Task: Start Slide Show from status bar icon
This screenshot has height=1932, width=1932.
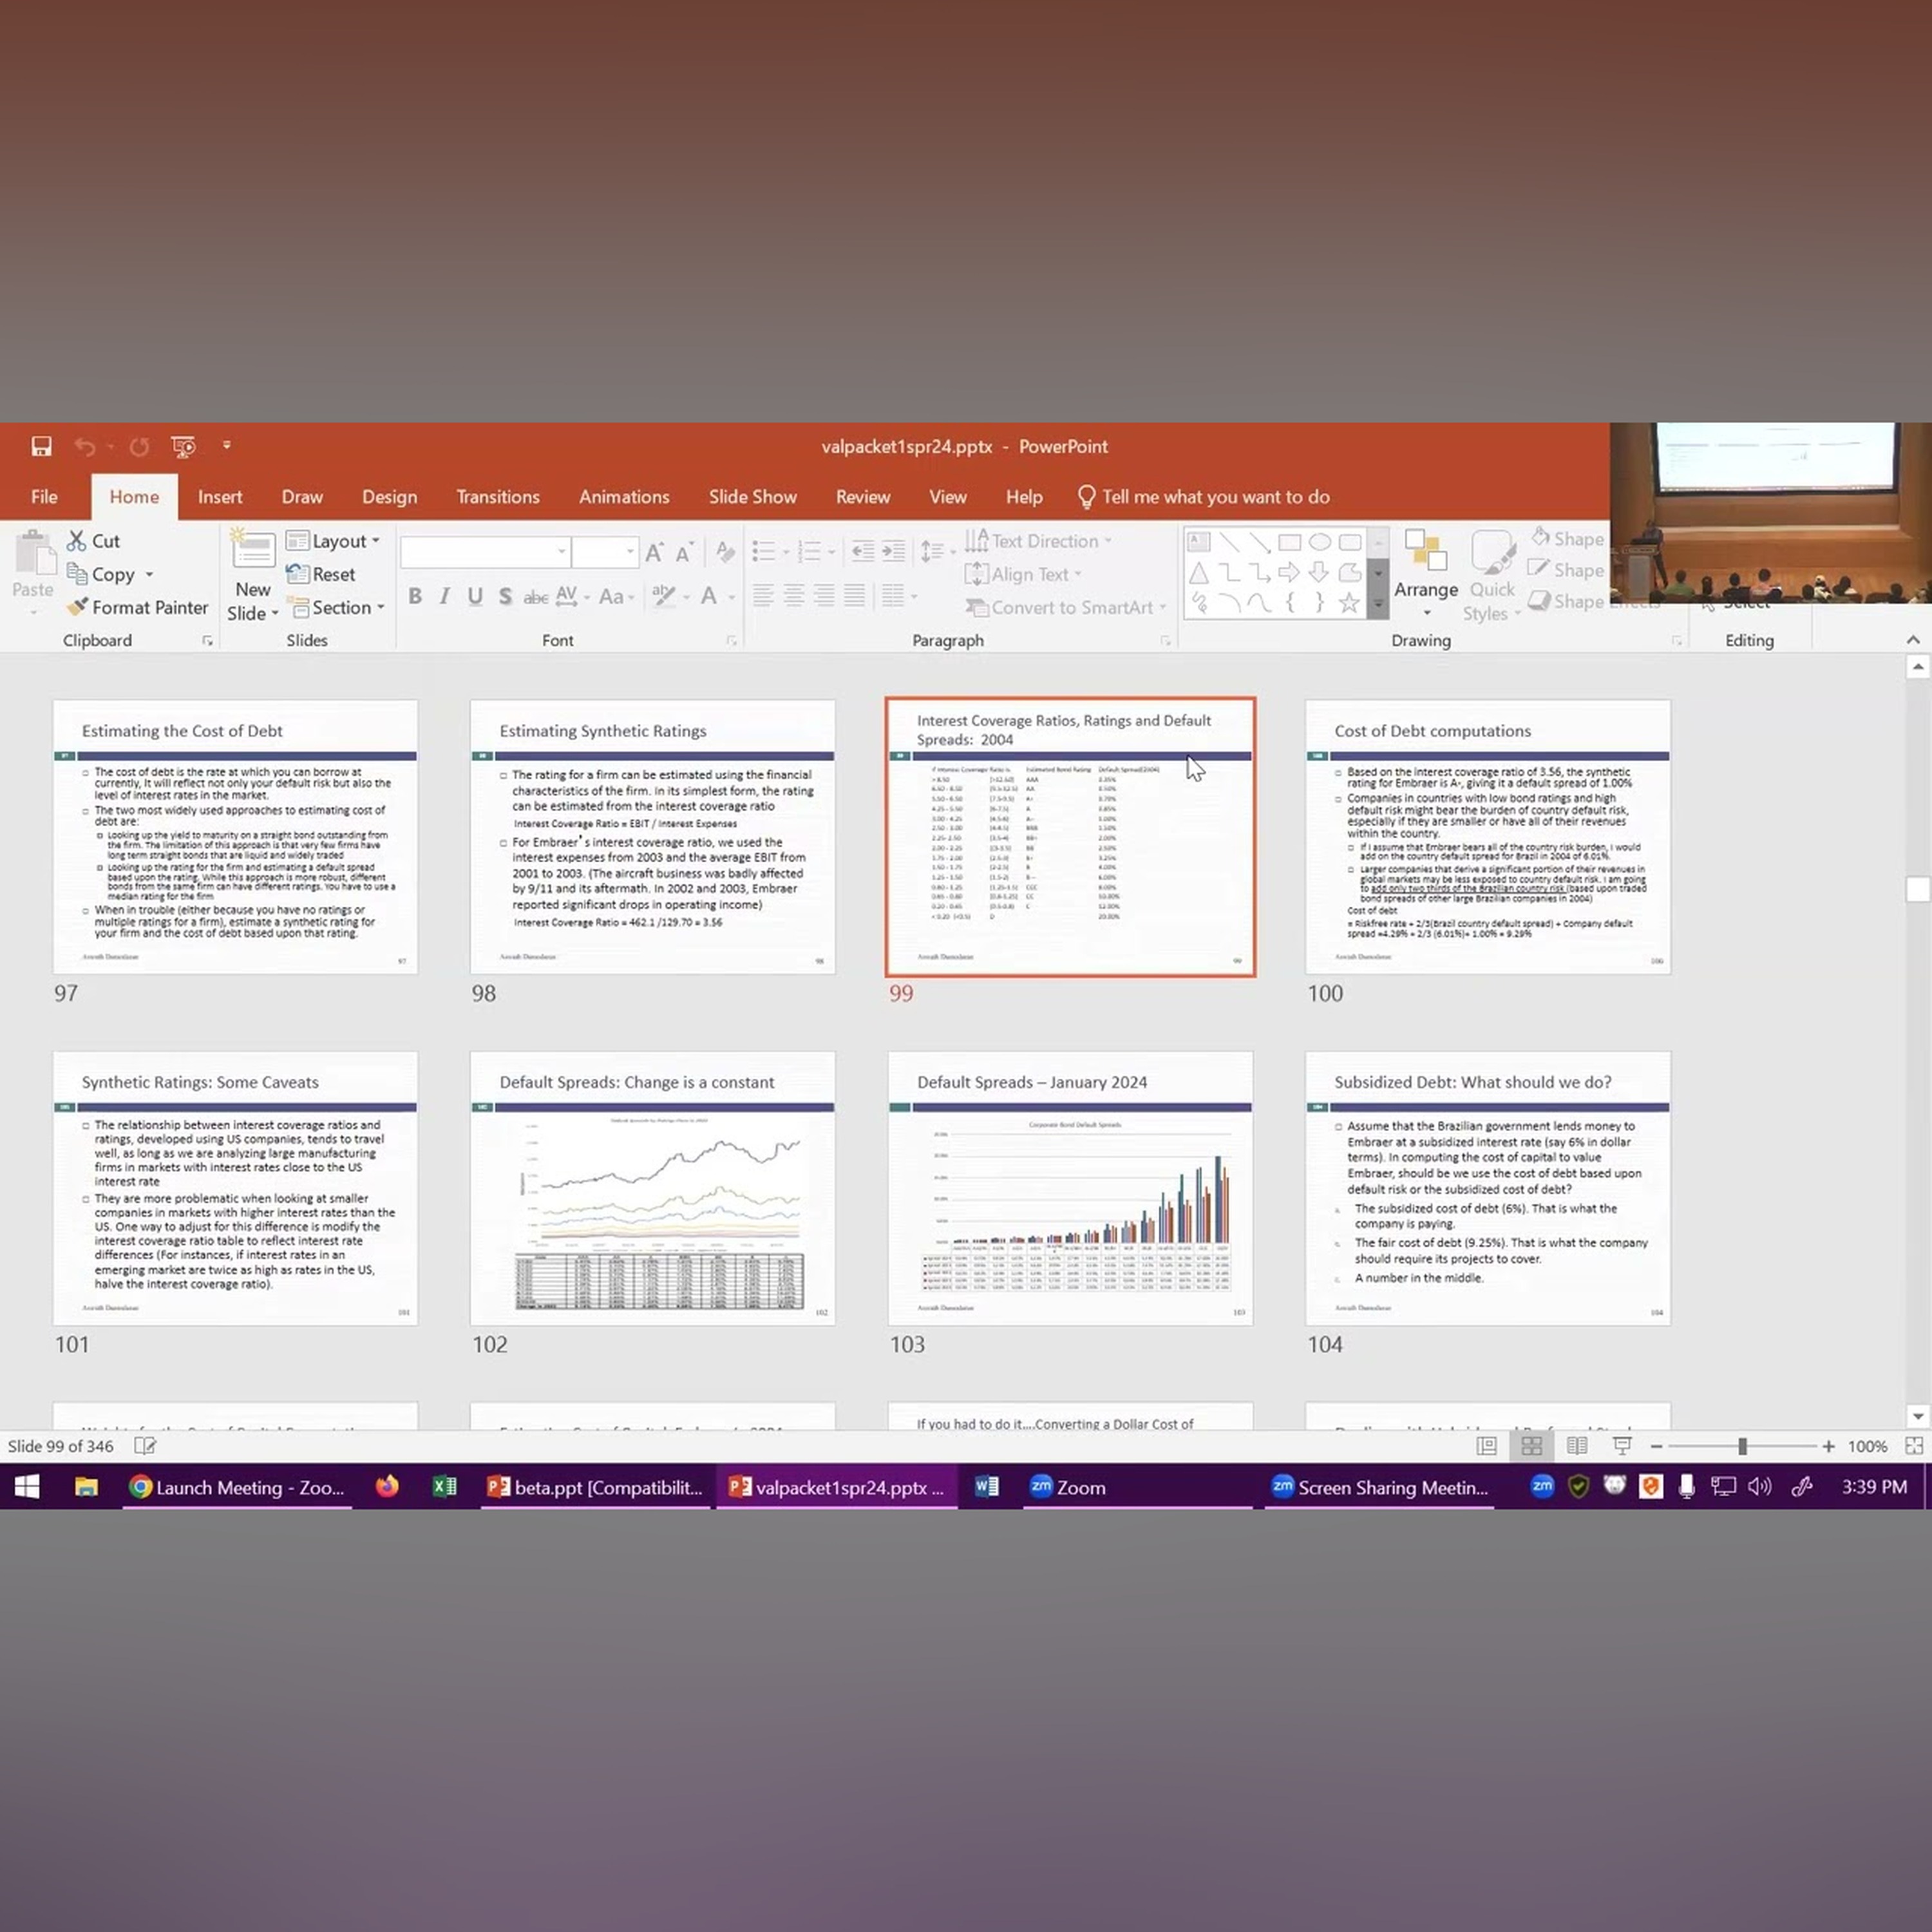Action: point(1622,1446)
